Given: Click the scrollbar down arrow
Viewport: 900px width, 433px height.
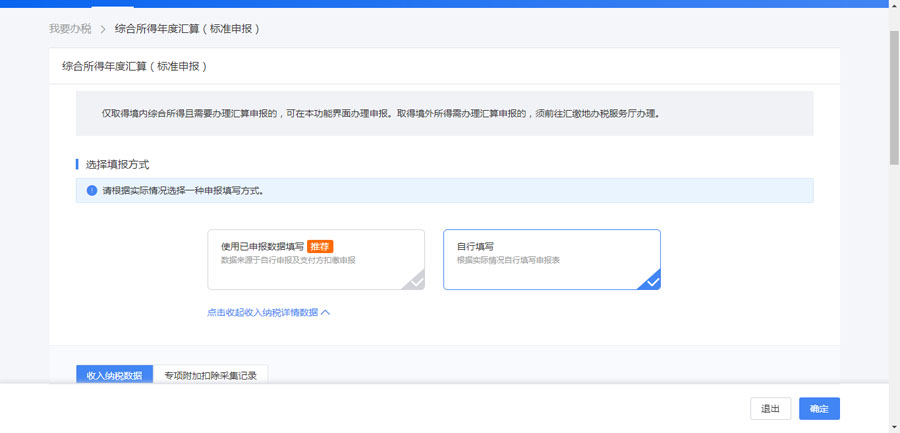Looking at the screenshot, I should tap(894, 426).
